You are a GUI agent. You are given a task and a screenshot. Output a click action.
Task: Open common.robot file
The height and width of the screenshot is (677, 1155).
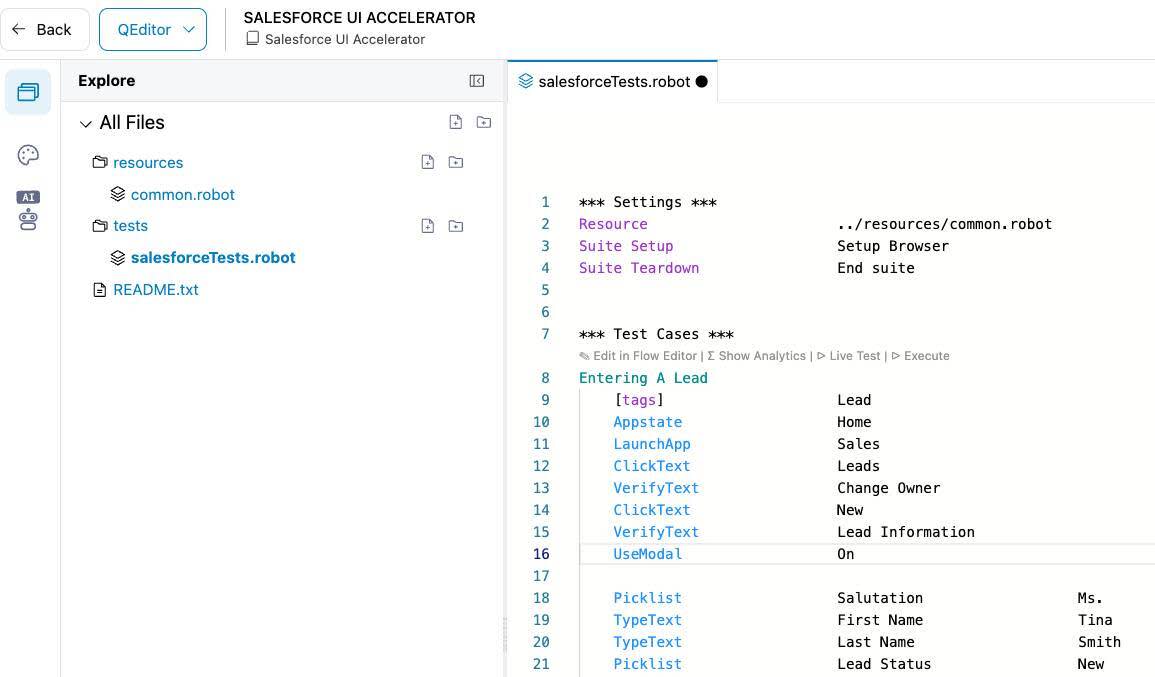pyautogui.click(x=183, y=194)
